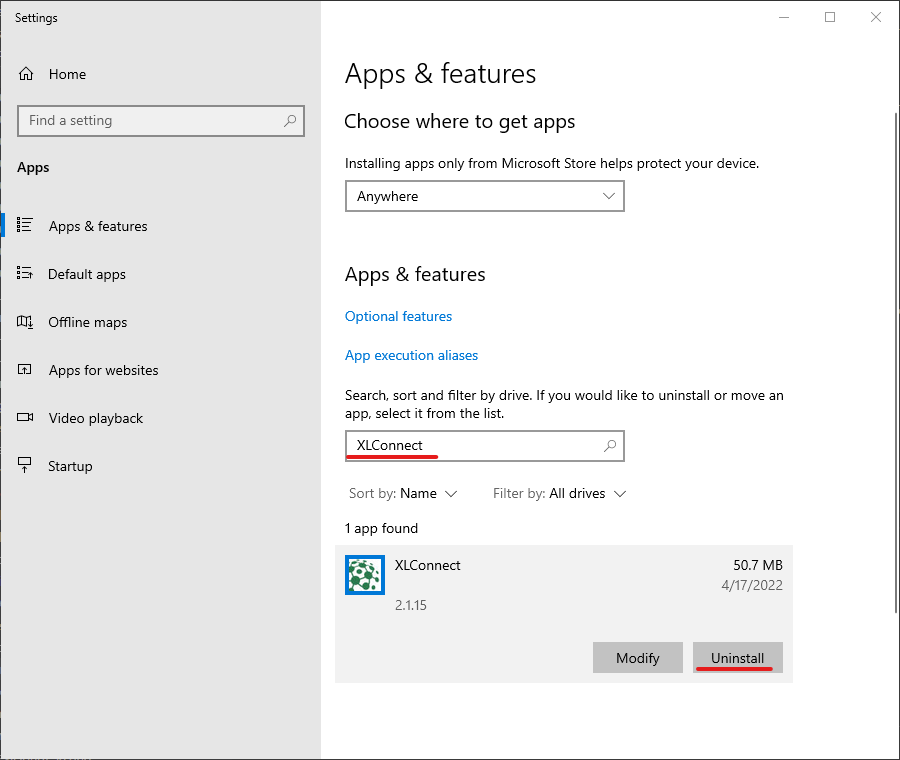Click magnifier icon in XLConnect search box
900x760 pixels.
point(610,446)
